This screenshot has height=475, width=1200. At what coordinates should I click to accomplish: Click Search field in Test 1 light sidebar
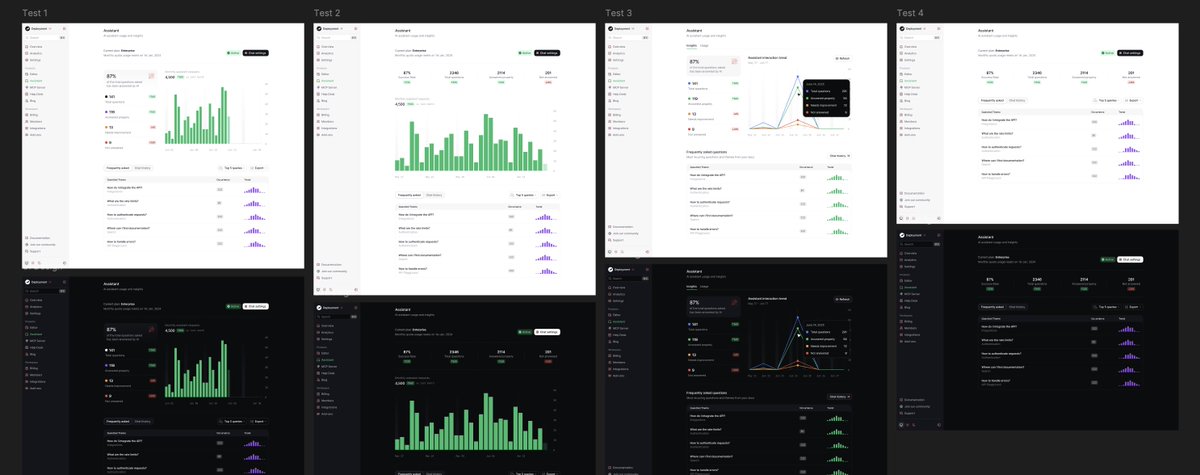tap(45, 37)
